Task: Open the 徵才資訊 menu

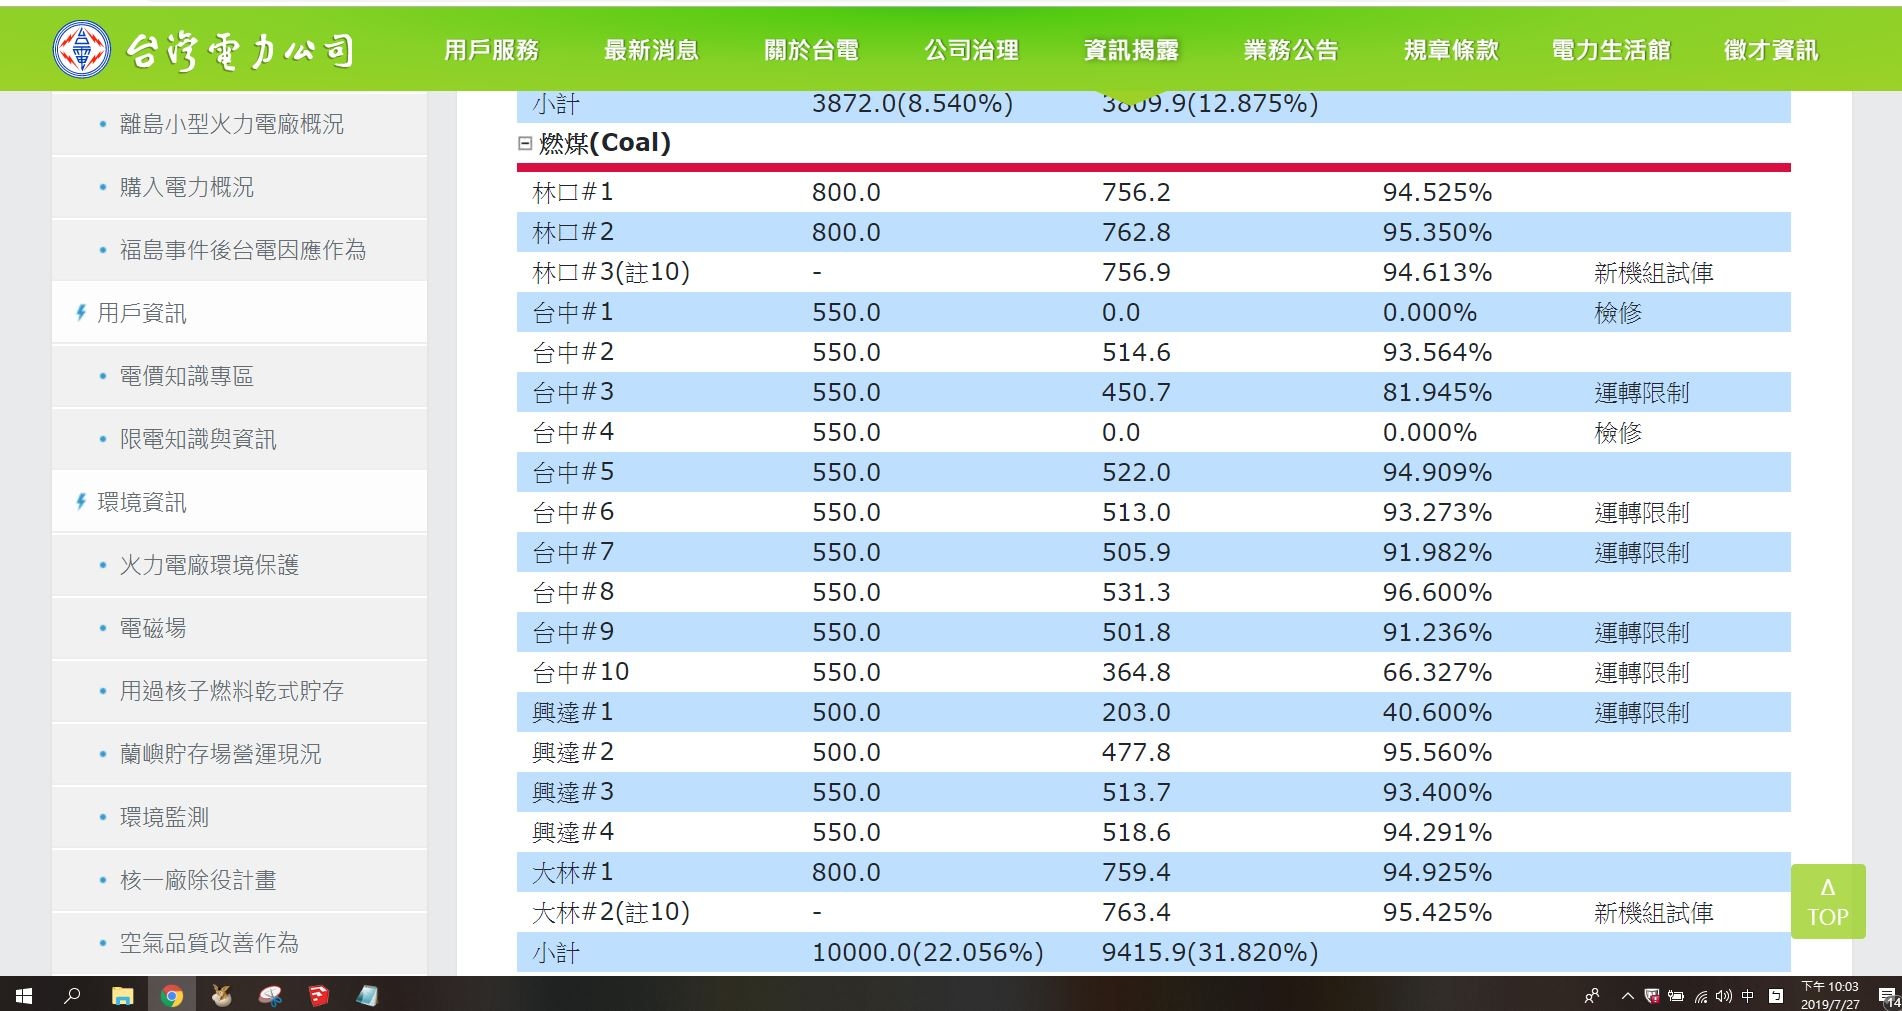Action: click(x=1771, y=49)
